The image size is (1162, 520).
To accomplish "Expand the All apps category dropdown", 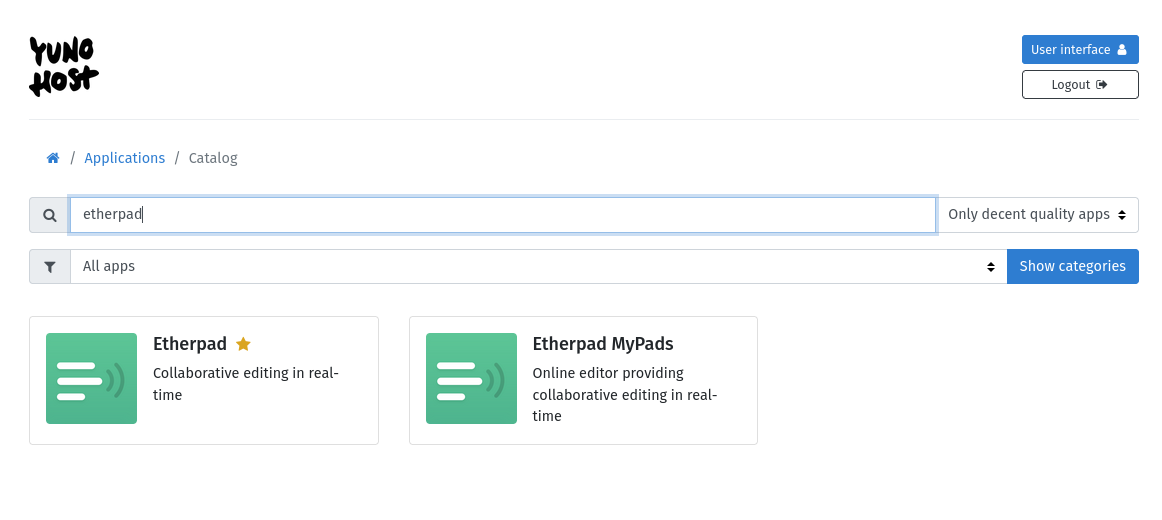I will click(539, 267).
